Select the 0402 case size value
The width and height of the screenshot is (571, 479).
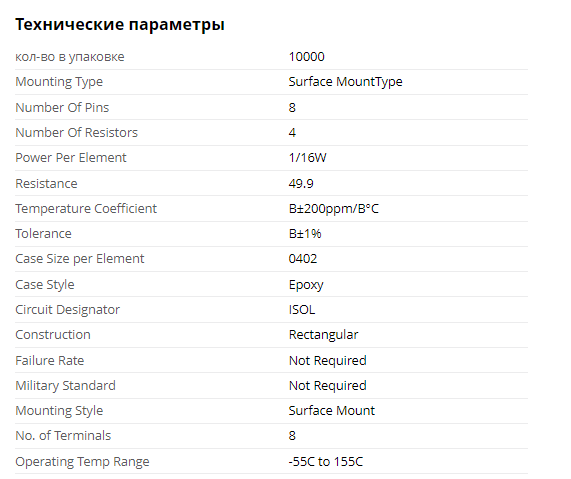303,259
